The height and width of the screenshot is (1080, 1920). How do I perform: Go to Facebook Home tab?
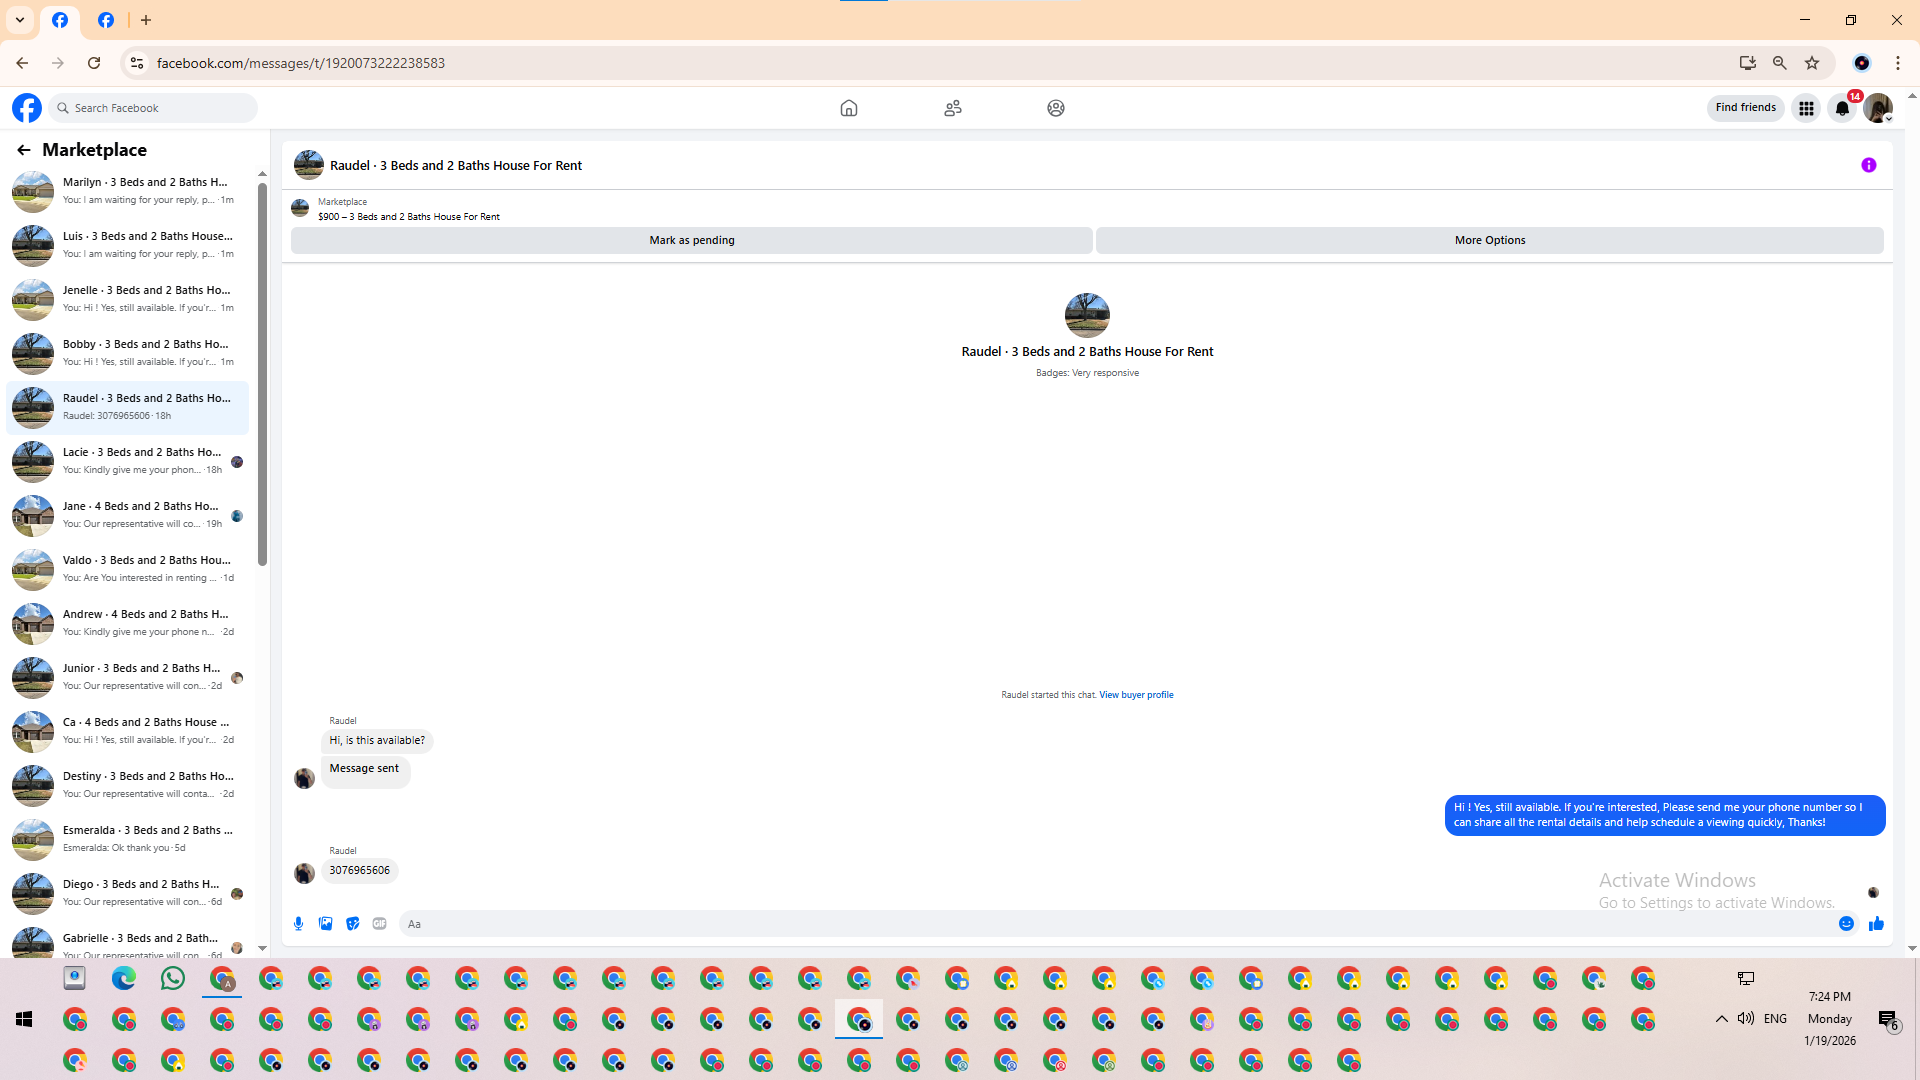point(848,108)
